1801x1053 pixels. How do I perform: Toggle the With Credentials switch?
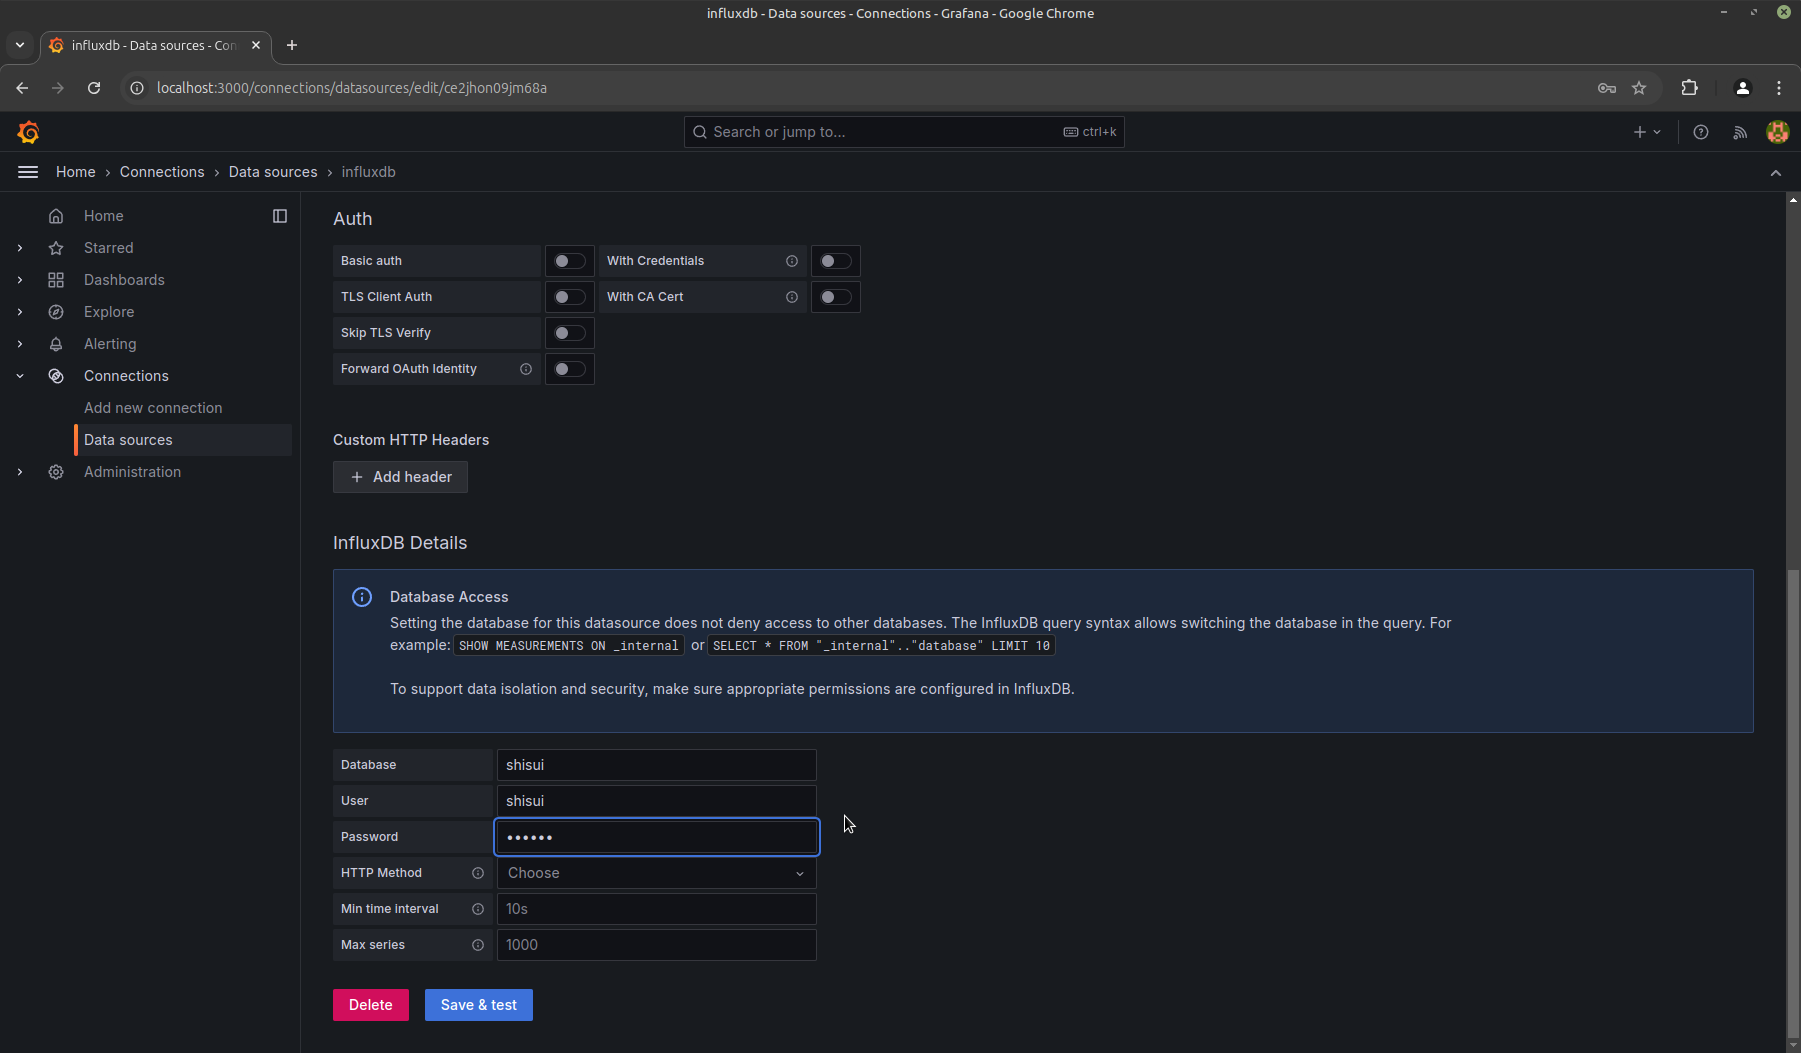836,261
